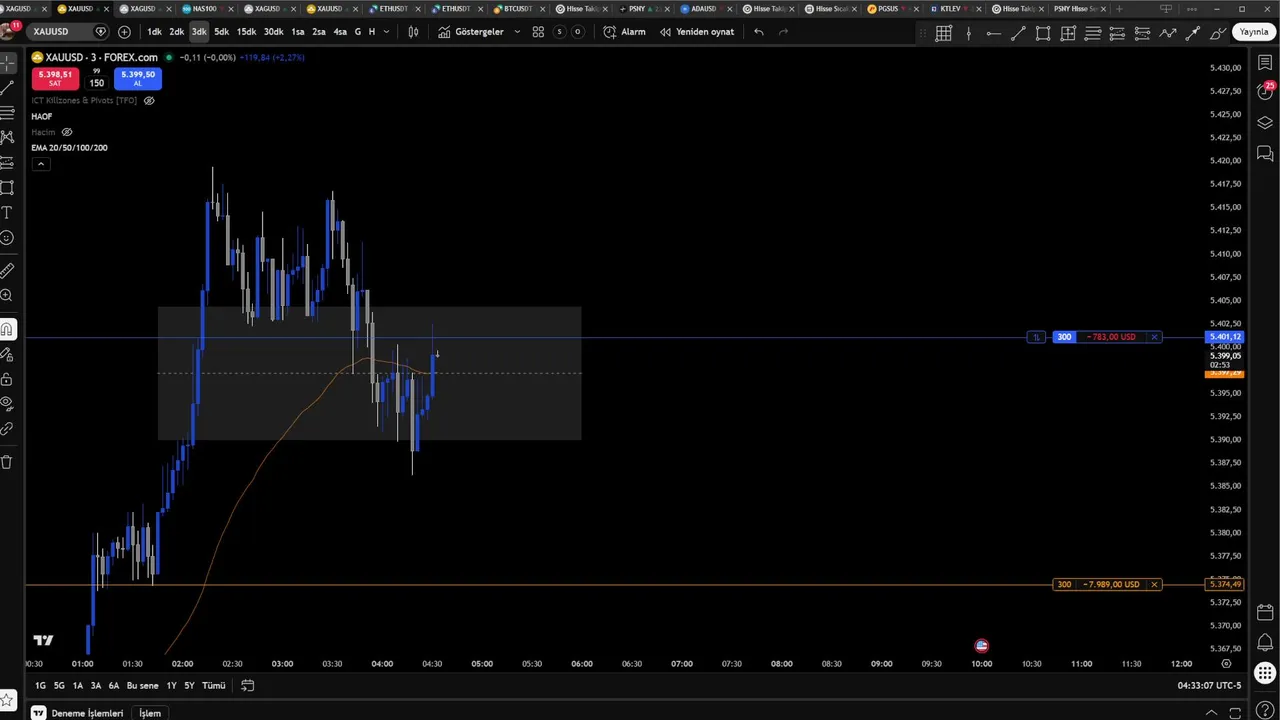Toggle the magnet mode tool
The width and height of the screenshot is (1280, 720).
(7, 329)
